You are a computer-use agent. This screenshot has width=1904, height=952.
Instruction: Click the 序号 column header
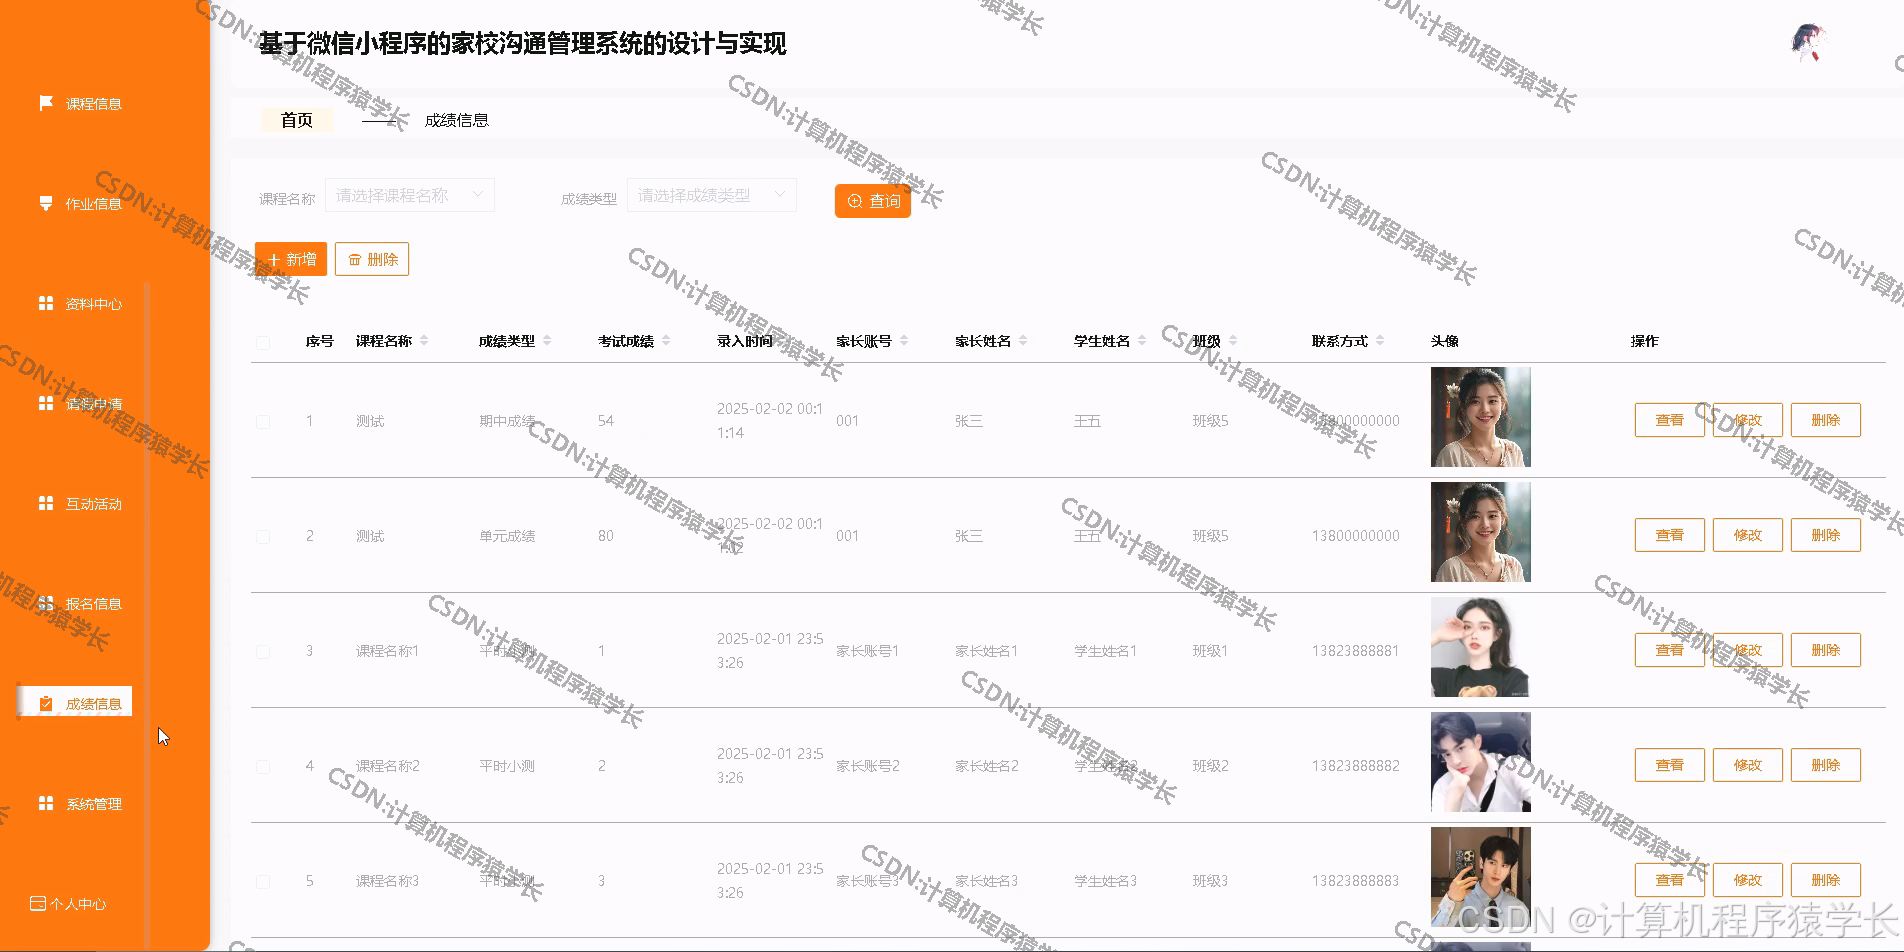tap(320, 341)
